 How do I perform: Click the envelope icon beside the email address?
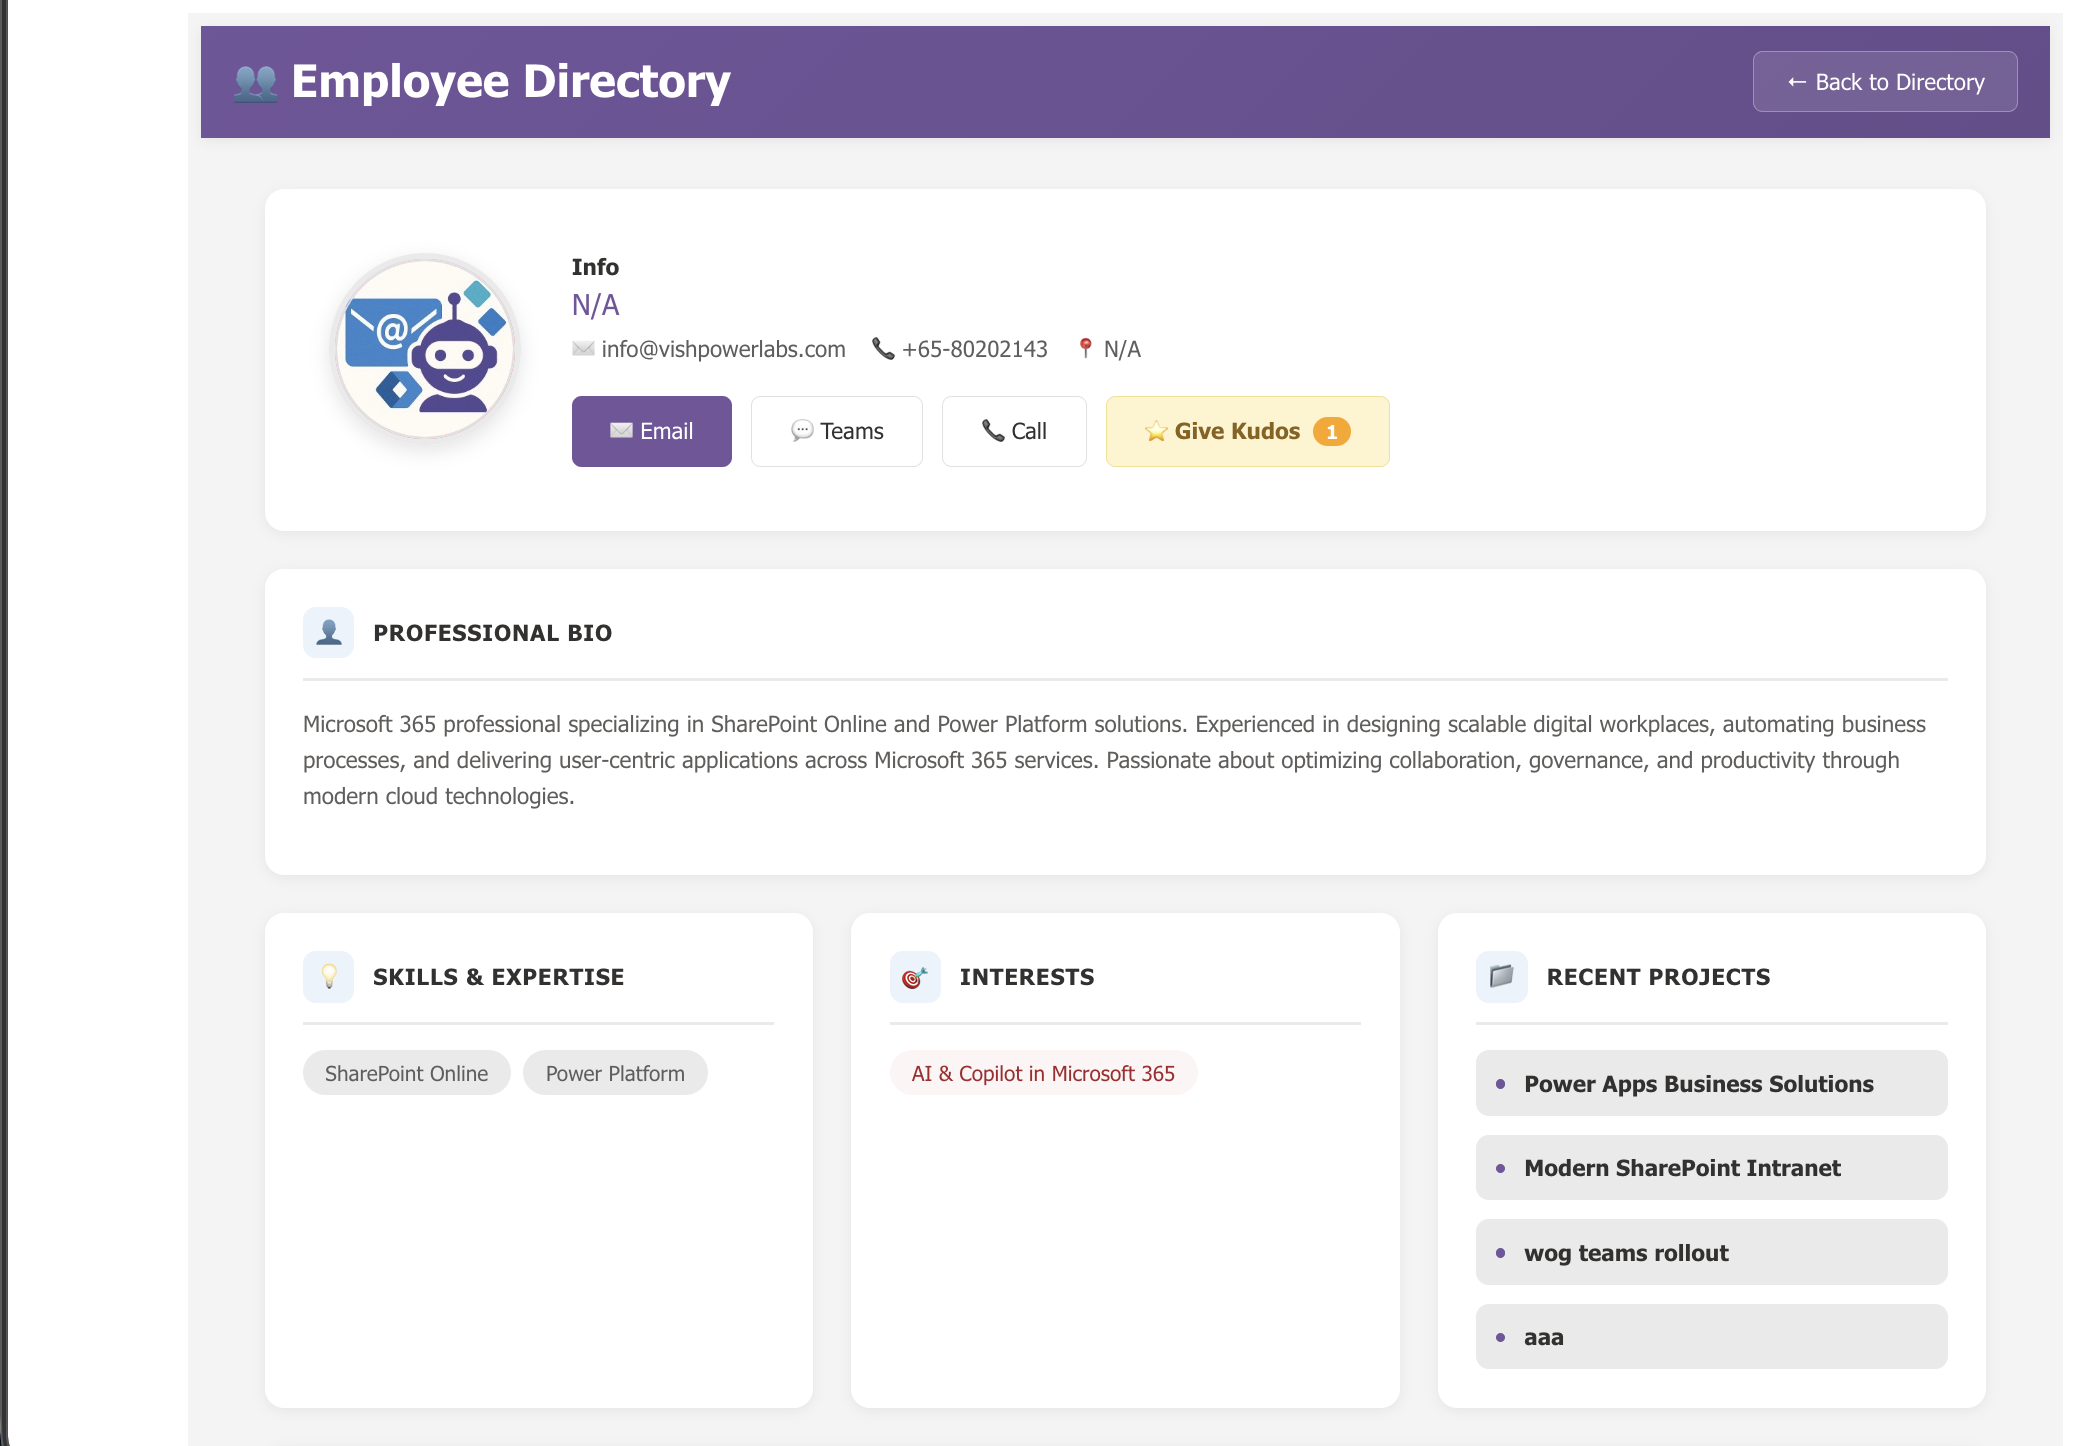point(584,349)
